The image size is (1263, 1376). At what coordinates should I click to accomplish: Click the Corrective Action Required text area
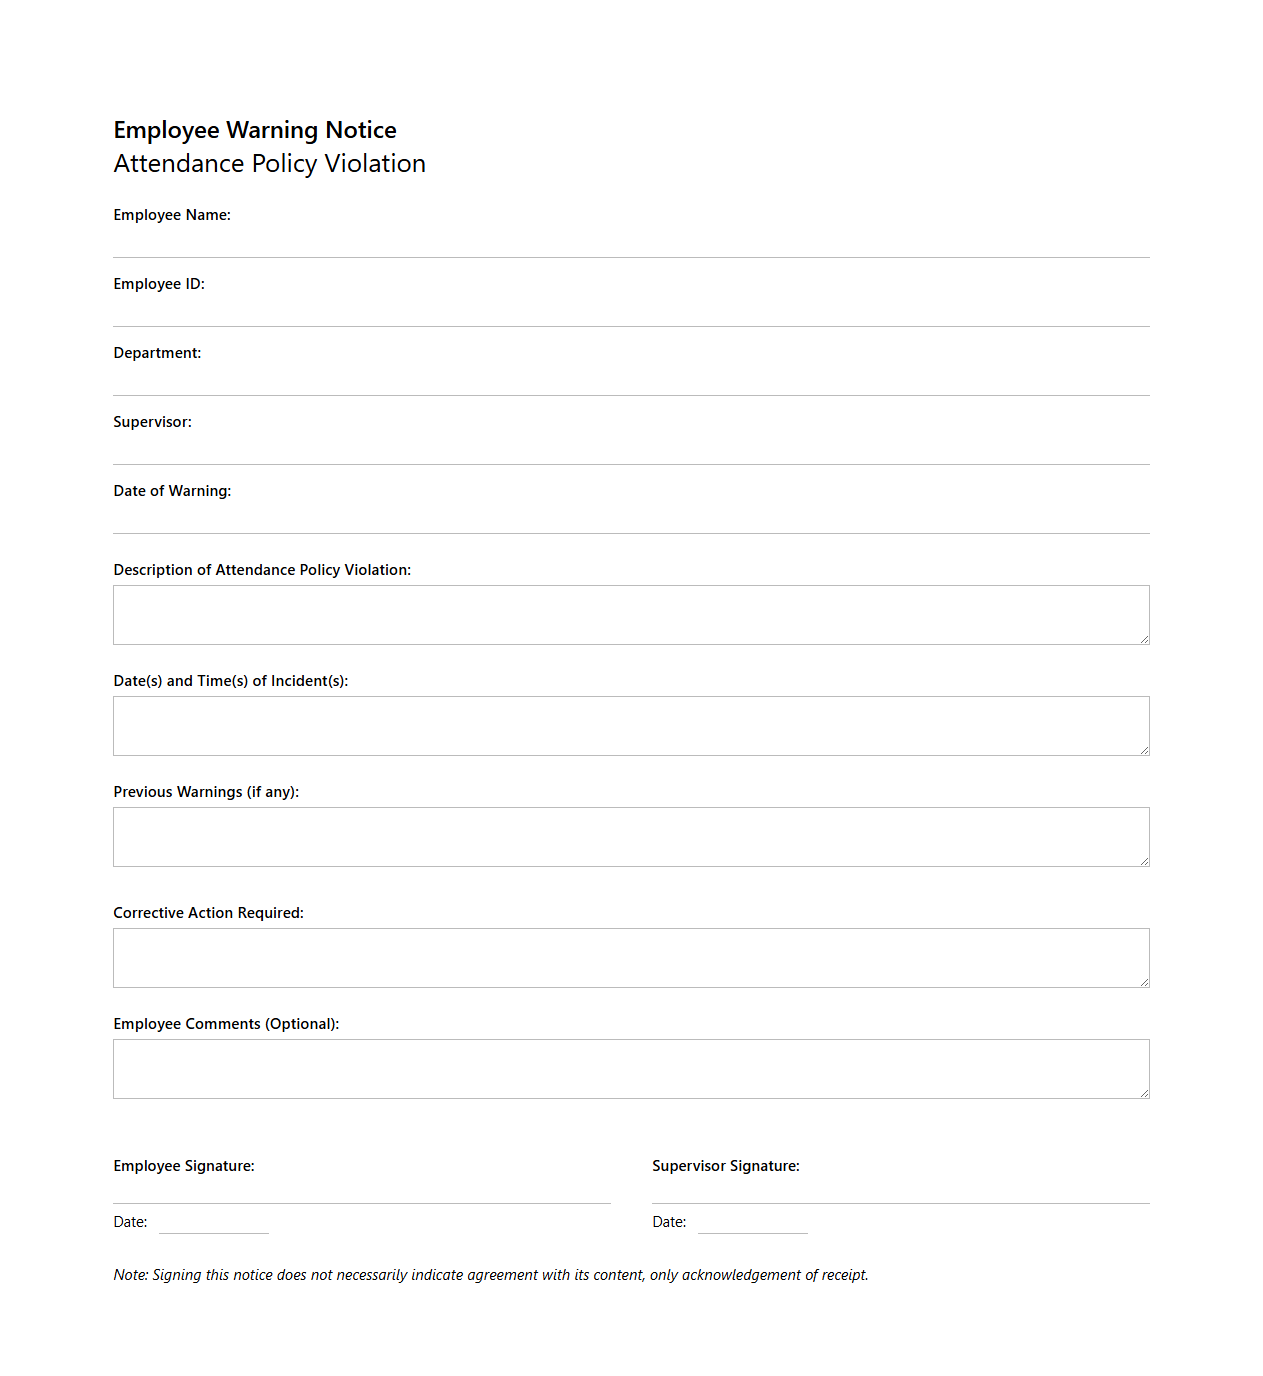point(630,957)
